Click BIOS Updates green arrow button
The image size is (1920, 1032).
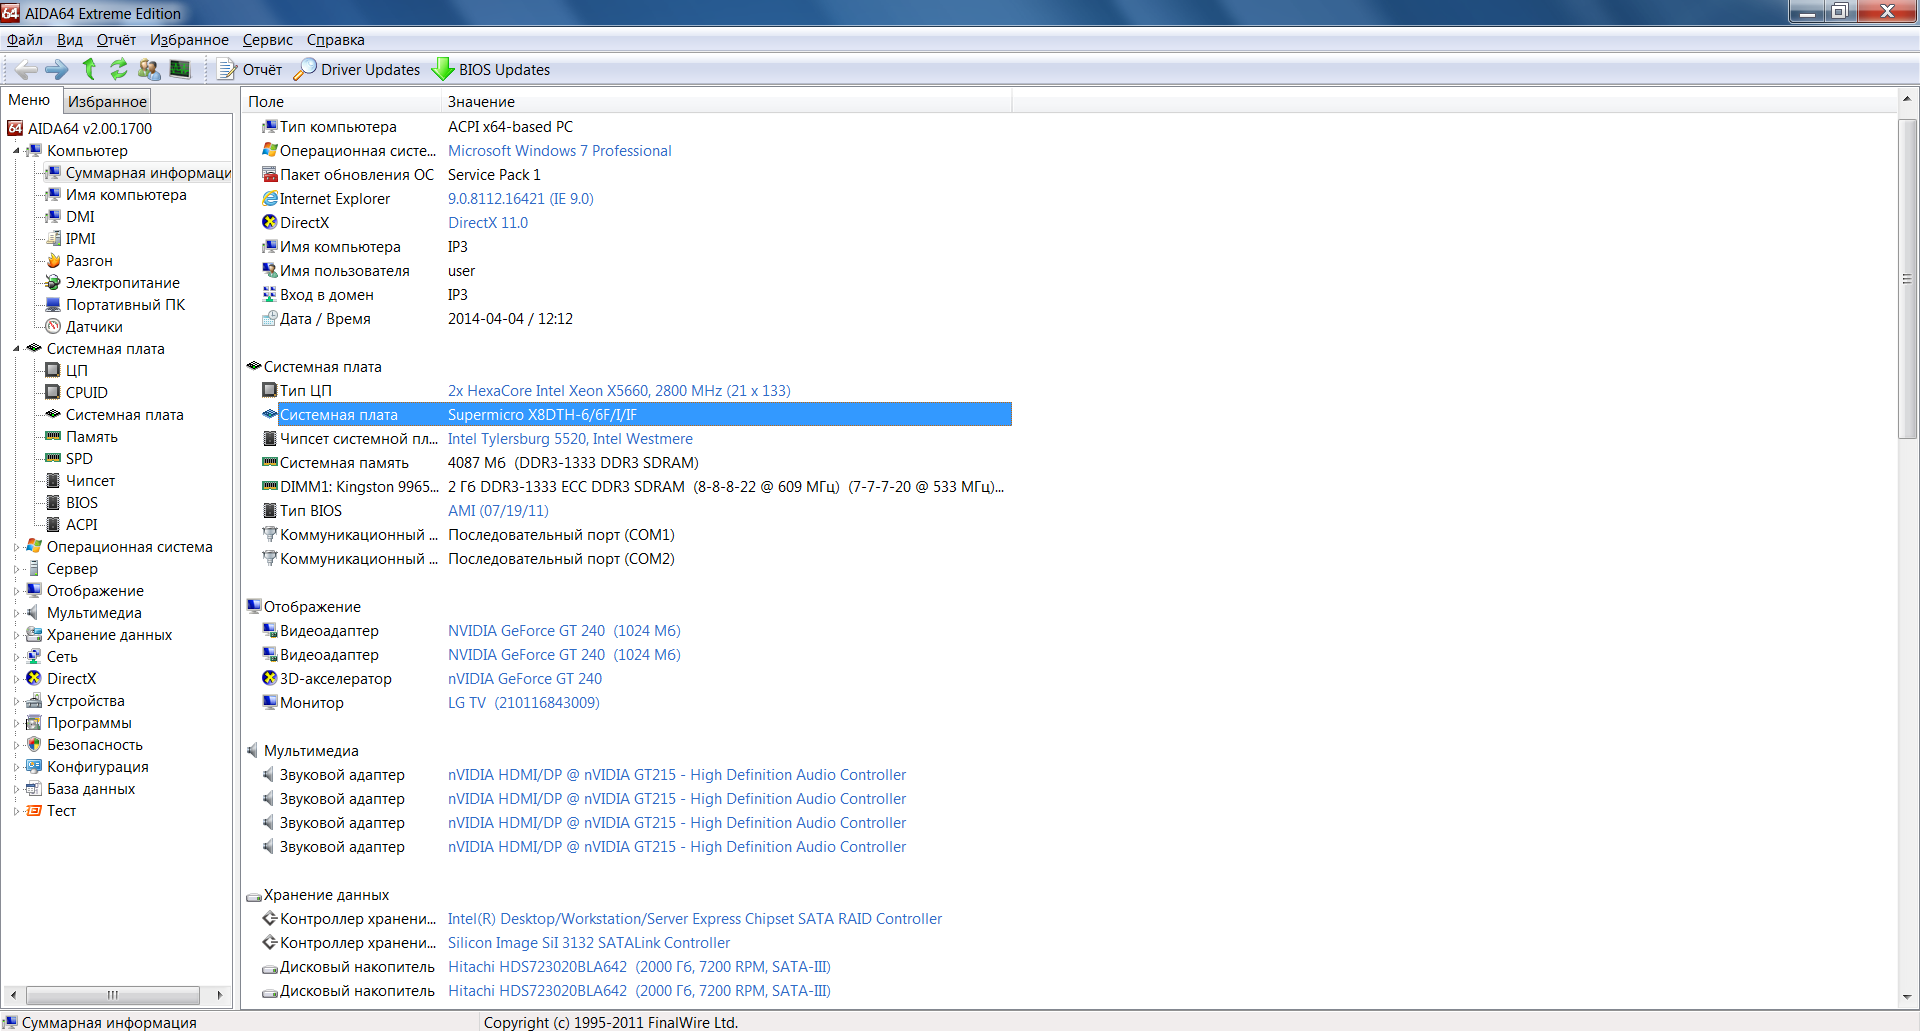click(x=491, y=69)
